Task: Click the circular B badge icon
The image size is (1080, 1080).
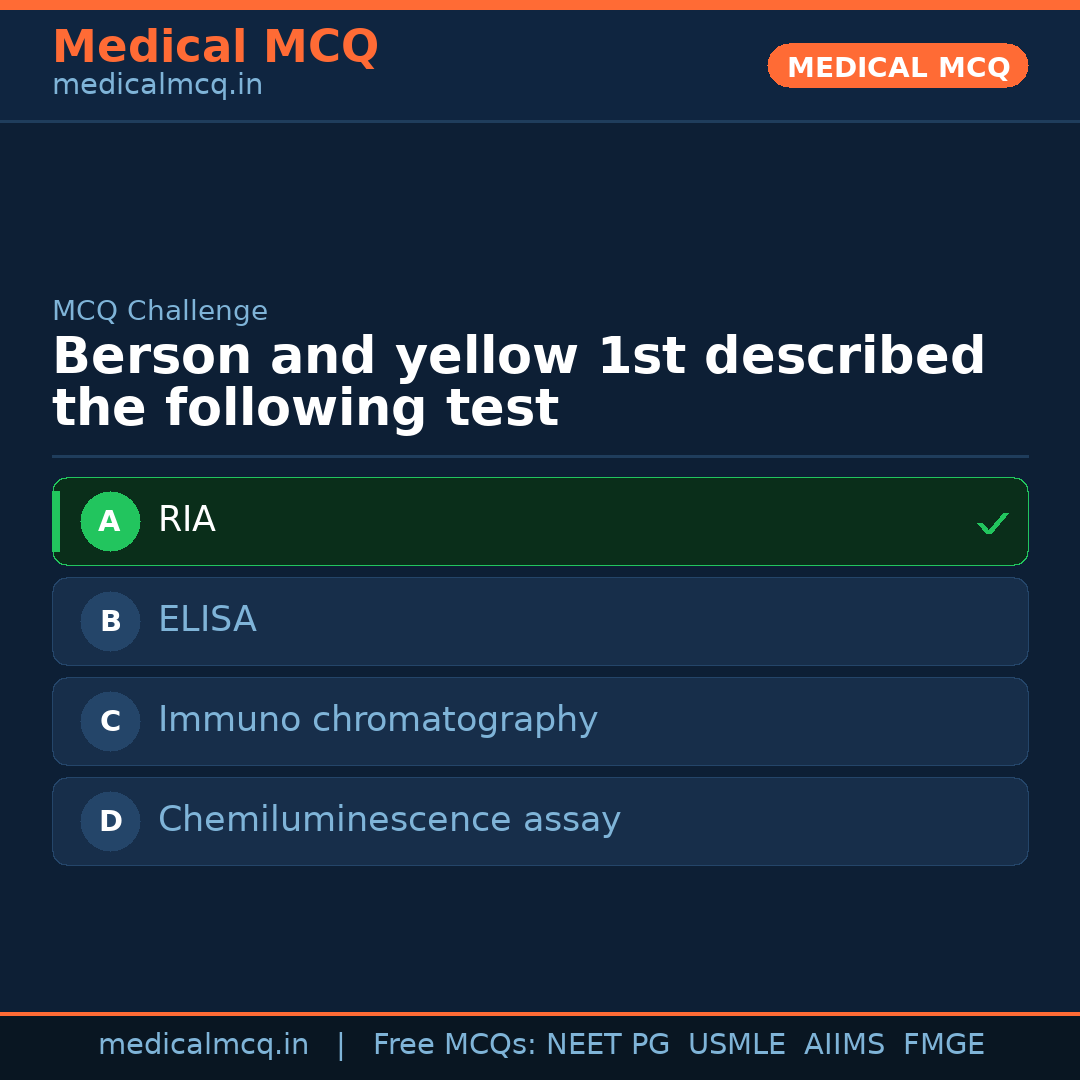Action: point(110,621)
